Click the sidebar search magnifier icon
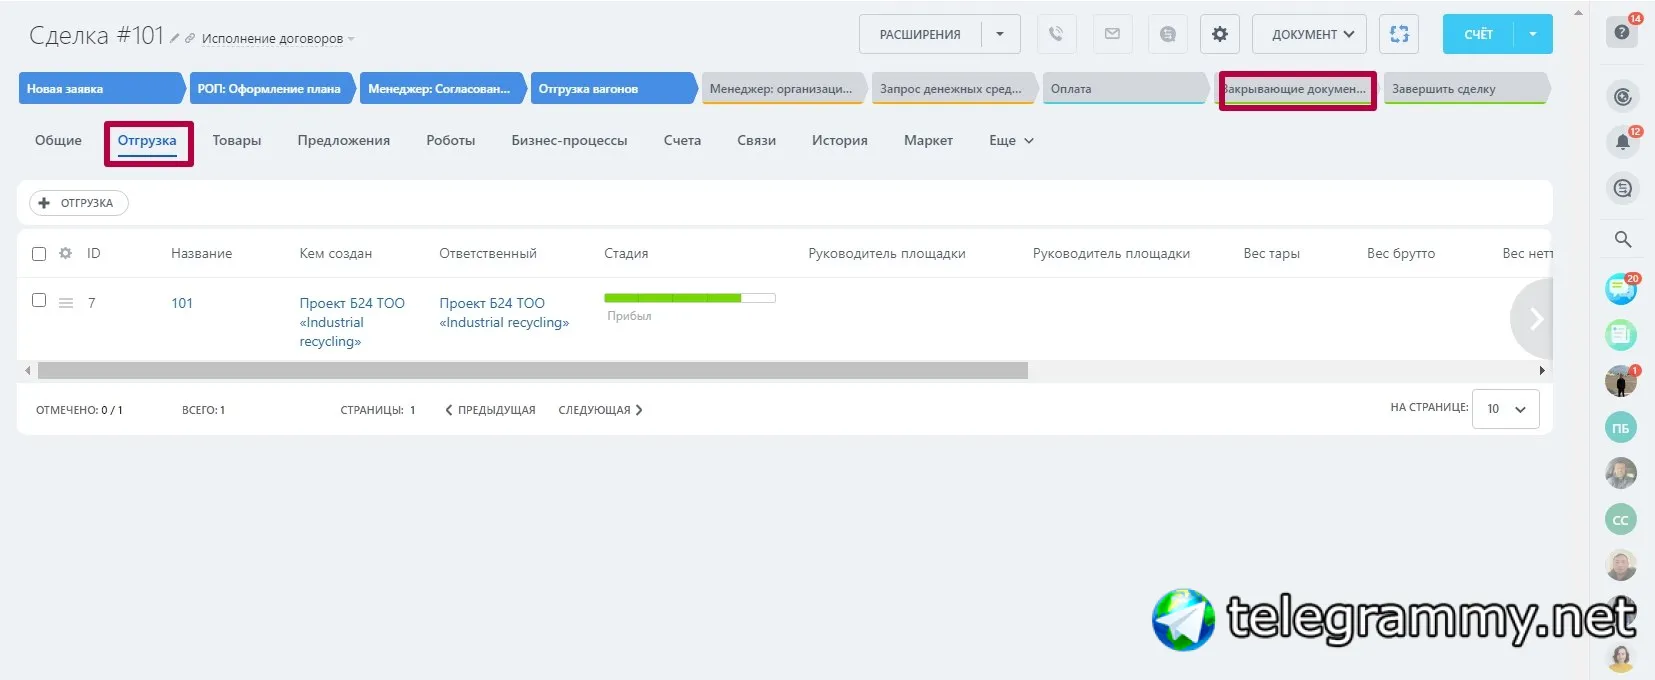This screenshot has width=1655, height=680. 1622,239
